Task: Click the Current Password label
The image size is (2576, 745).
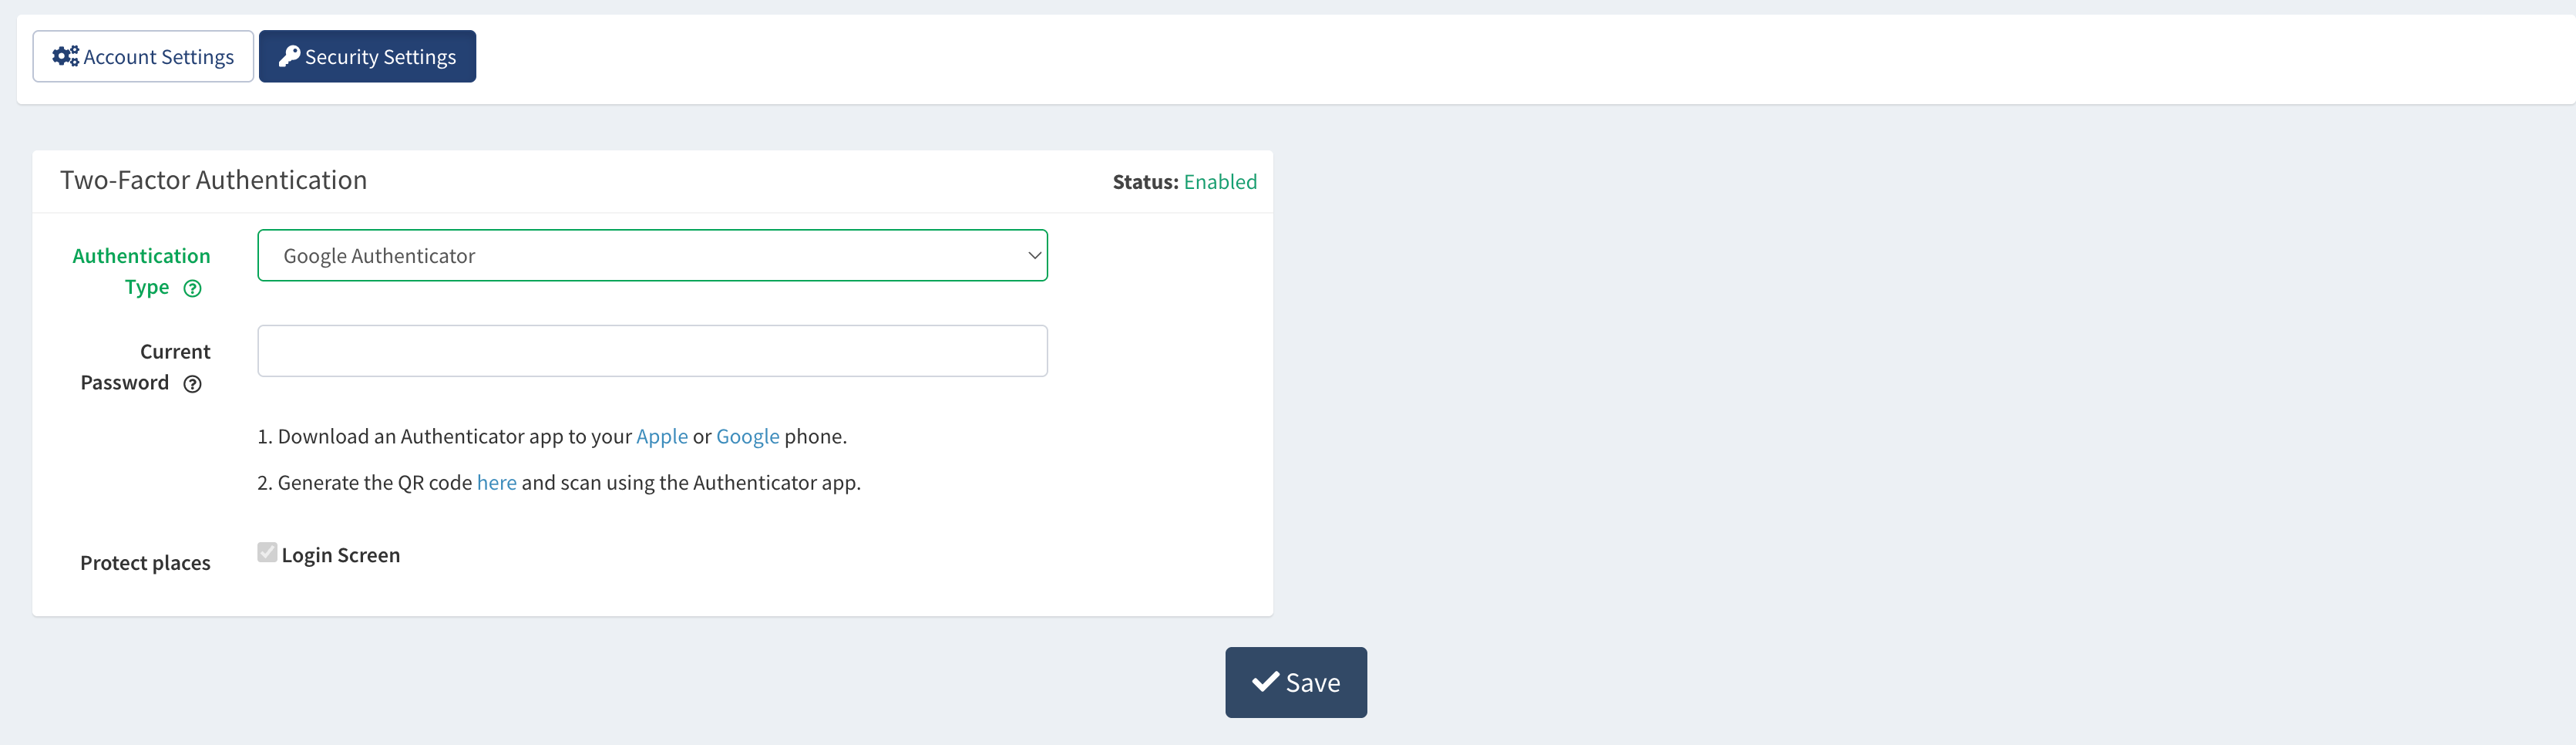Action: click(145, 367)
